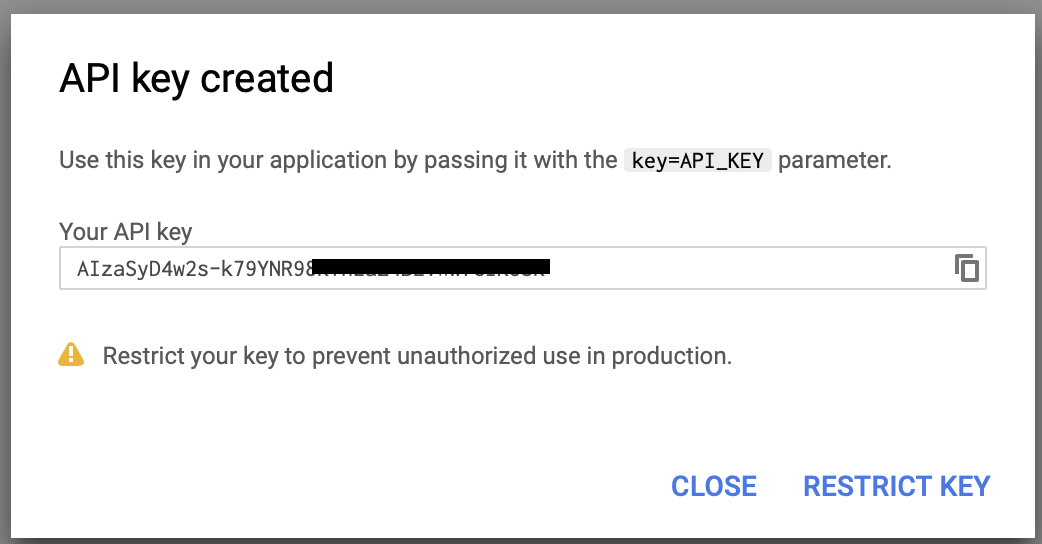Click the 'Your API key' field label
This screenshot has width=1042, height=544.
pyautogui.click(x=126, y=232)
